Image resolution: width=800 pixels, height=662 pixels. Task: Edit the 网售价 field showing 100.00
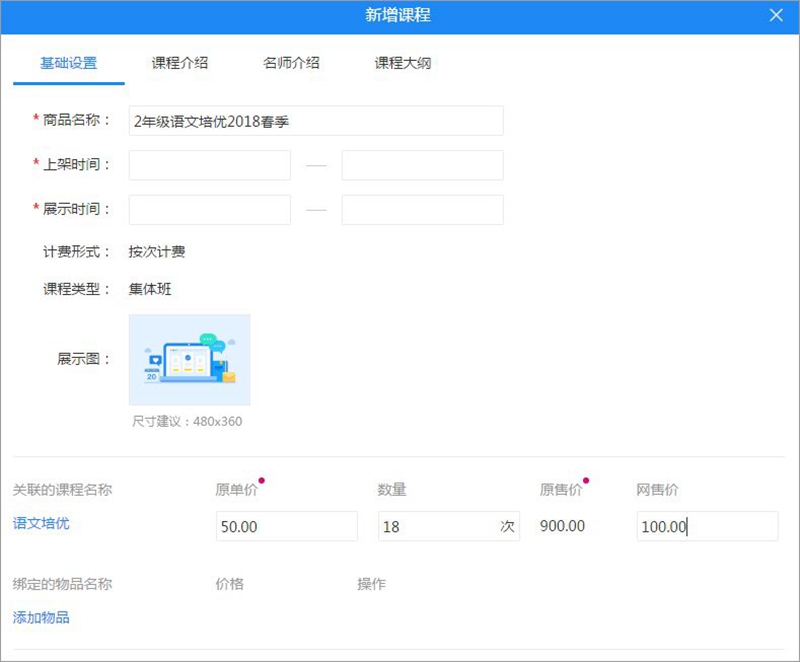(x=706, y=526)
